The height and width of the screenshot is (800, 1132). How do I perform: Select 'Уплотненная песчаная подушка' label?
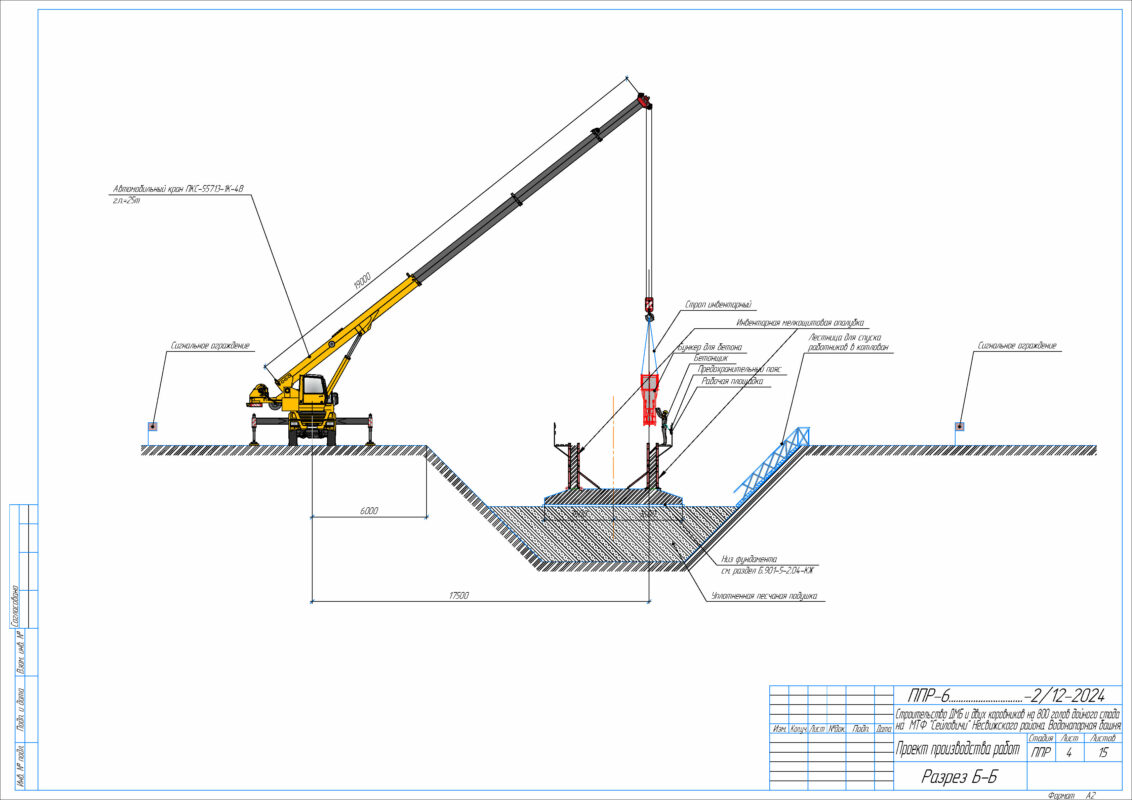764,596
